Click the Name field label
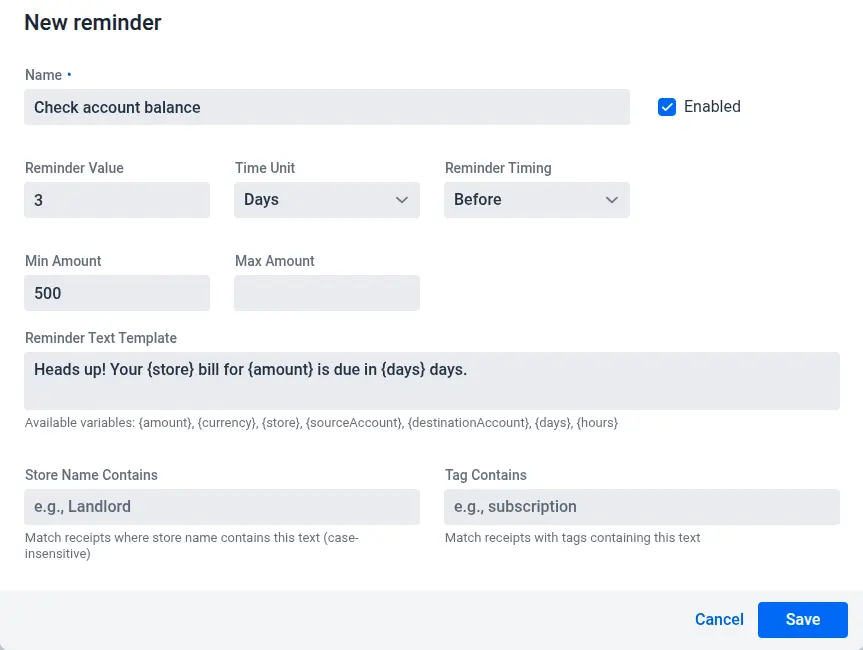The width and height of the screenshot is (863, 650). click(x=43, y=75)
